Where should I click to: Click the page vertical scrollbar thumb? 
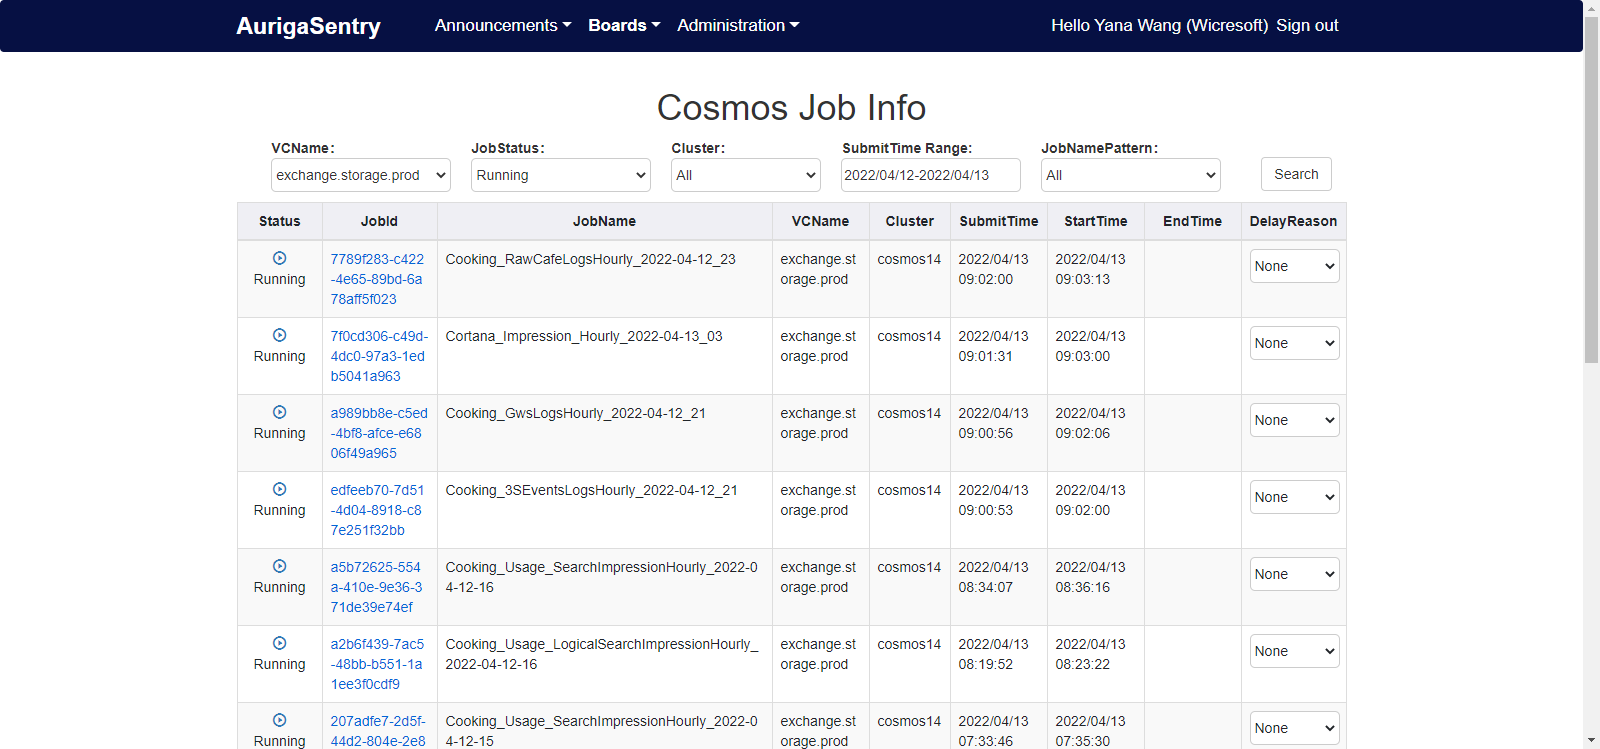tap(1591, 190)
